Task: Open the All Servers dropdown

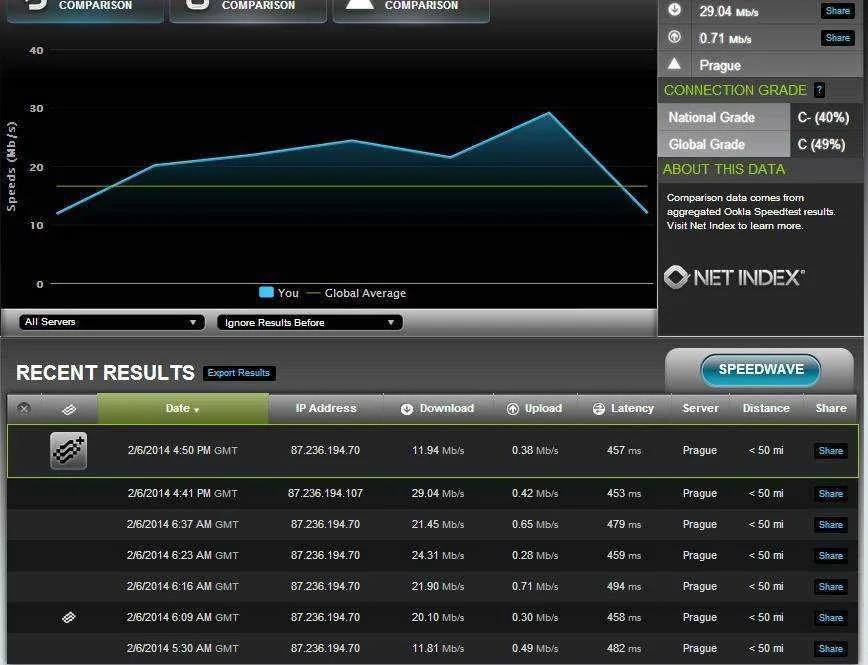Action: pos(111,322)
